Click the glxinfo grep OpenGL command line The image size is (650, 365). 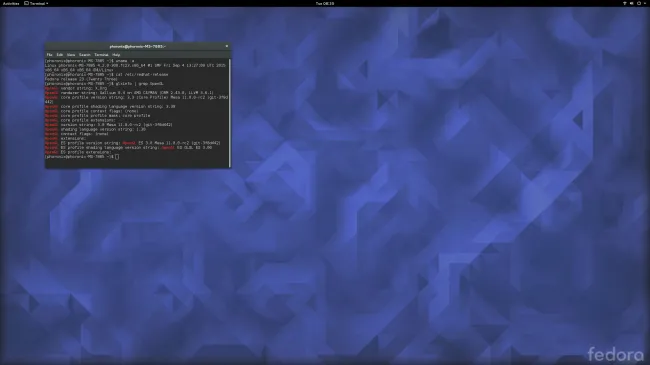(x=104, y=84)
